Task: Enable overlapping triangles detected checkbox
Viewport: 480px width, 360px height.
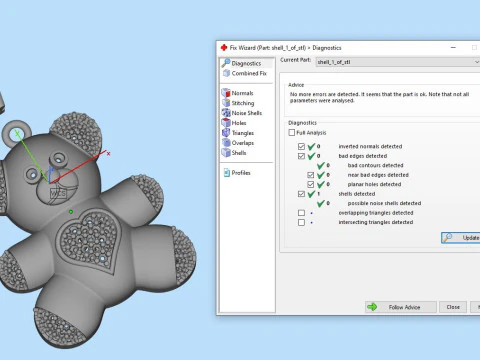Action: click(301, 213)
